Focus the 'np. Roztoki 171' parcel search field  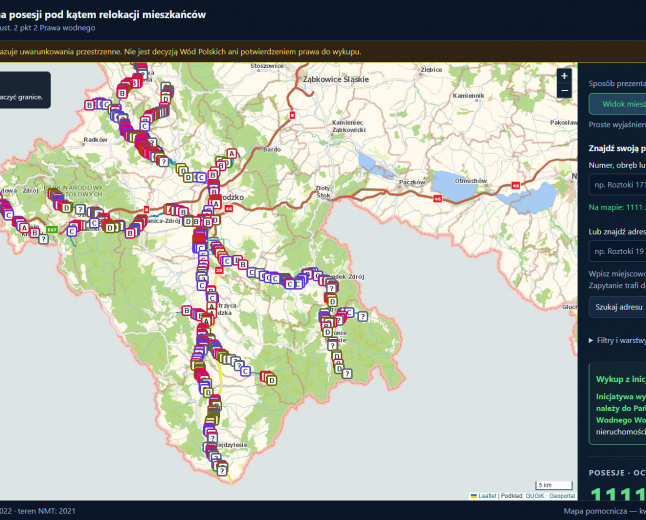617,184
